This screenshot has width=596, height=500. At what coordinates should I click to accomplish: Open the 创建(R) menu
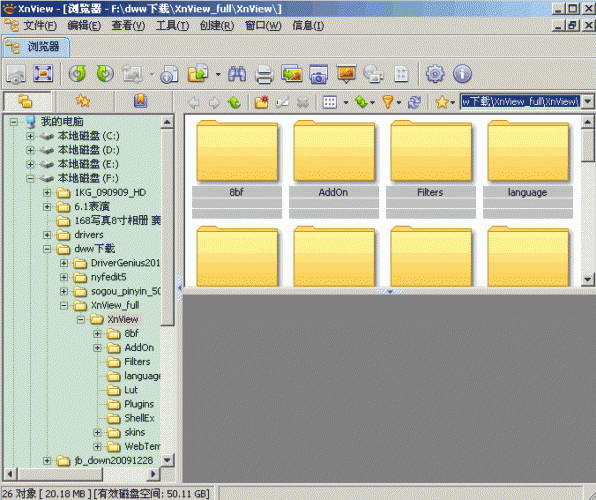(217, 25)
